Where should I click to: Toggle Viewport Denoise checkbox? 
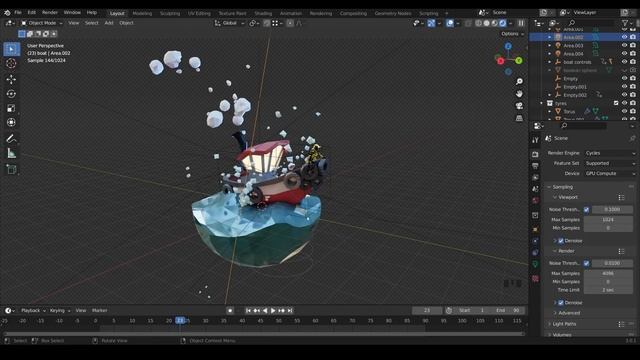561,241
